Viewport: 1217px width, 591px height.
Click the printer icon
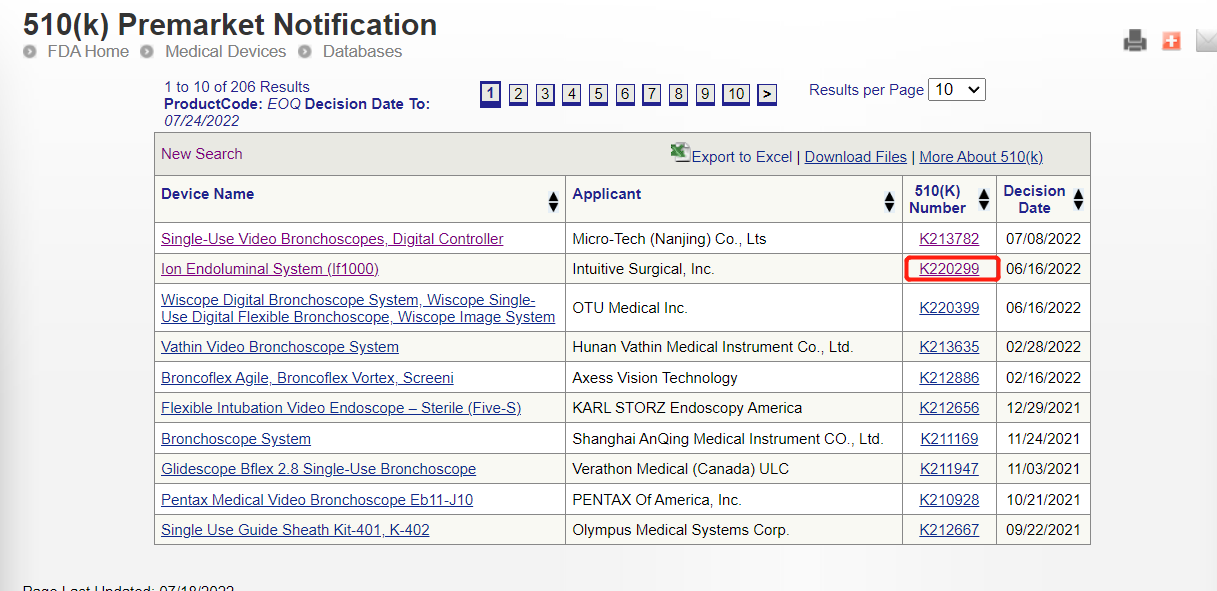click(1135, 41)
